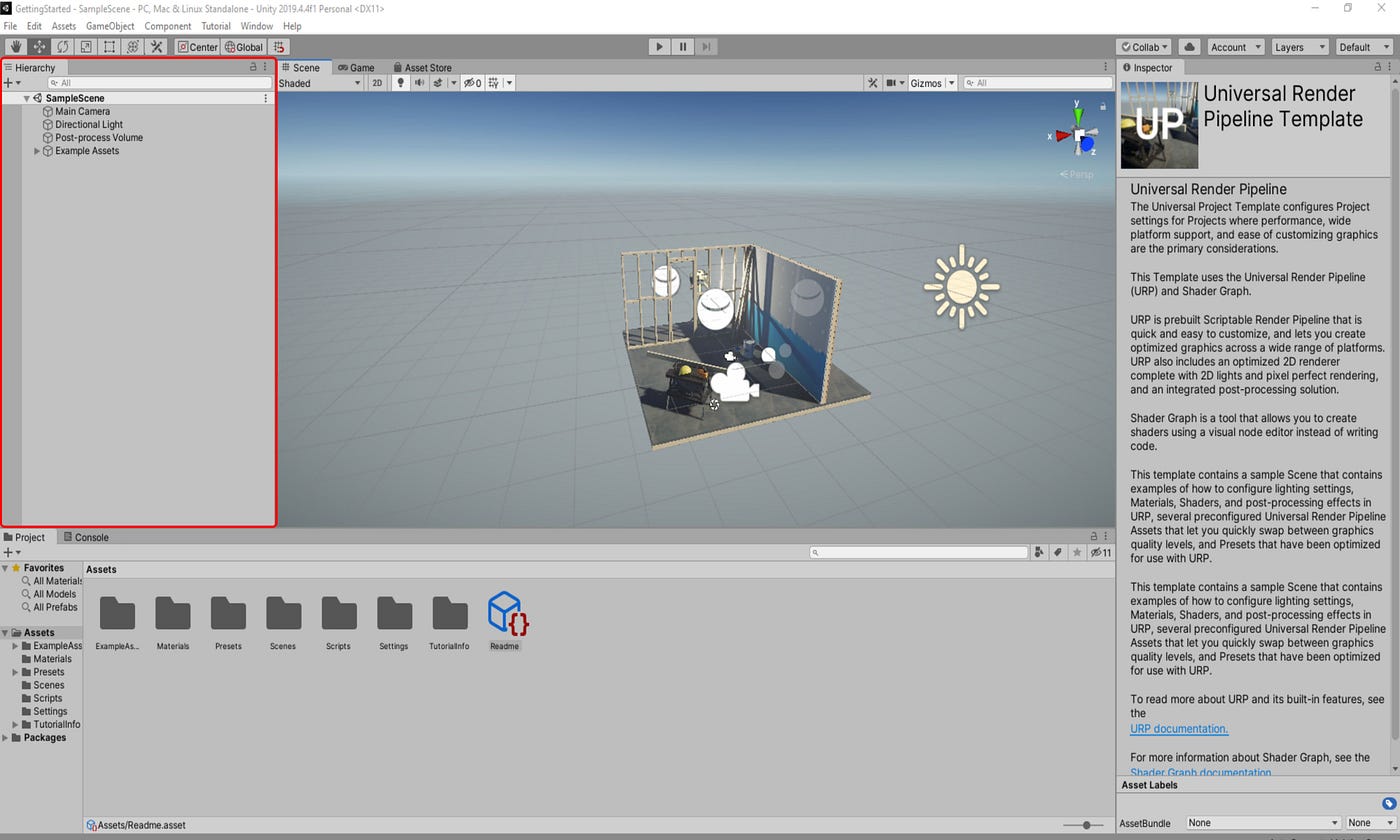The height and width of the screenshot is (840, 1400).
Task: Click the Step frame button
Action: pos(706,47)
